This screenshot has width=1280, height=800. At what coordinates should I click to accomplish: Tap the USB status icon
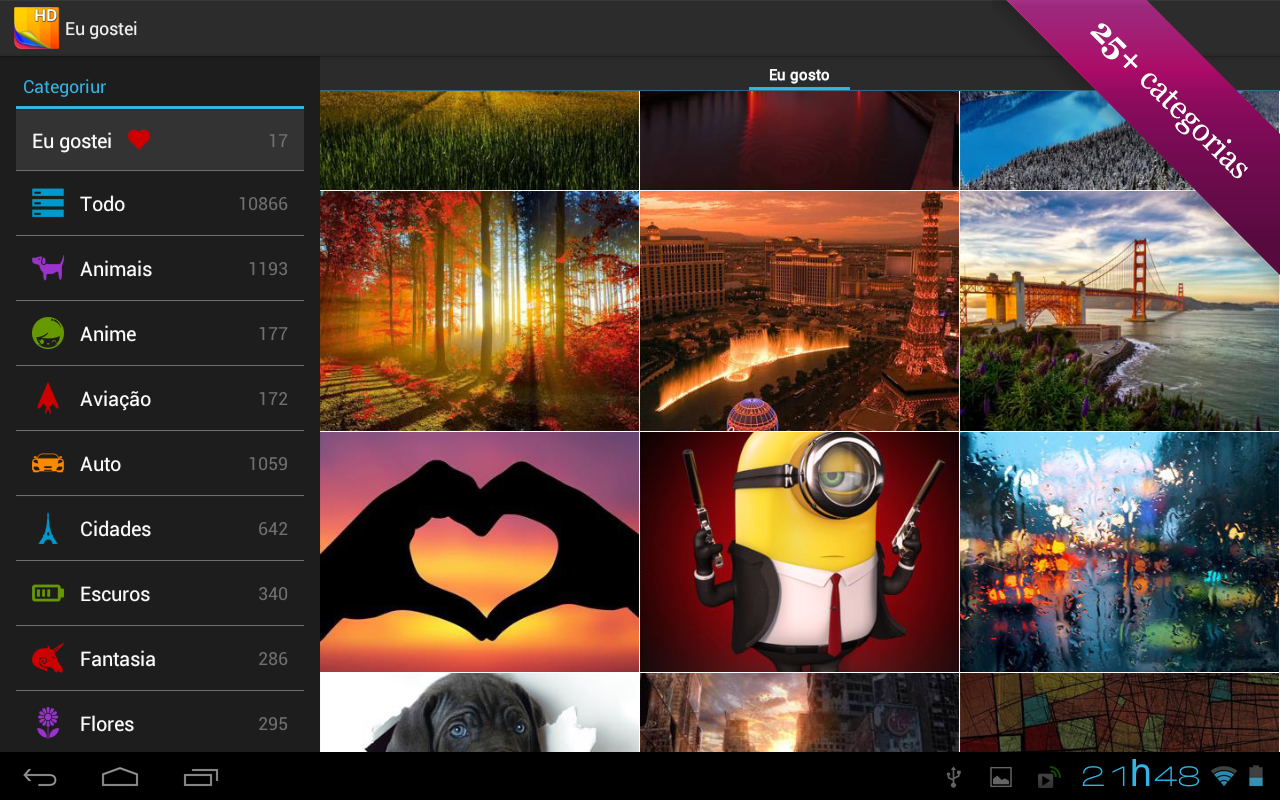[x=954, y=777]
